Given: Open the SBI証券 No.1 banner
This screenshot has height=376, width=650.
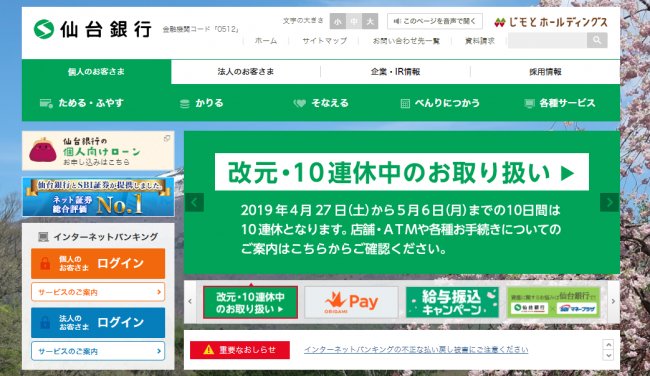Looking at the screenshot, I should tap(98, 197).
